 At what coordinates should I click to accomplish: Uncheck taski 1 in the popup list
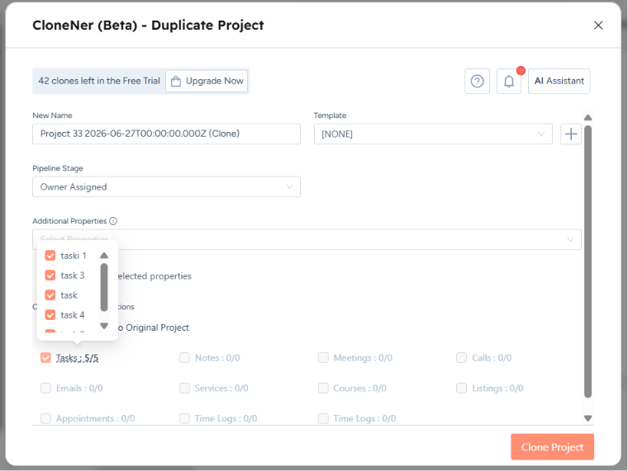(50, 256)
